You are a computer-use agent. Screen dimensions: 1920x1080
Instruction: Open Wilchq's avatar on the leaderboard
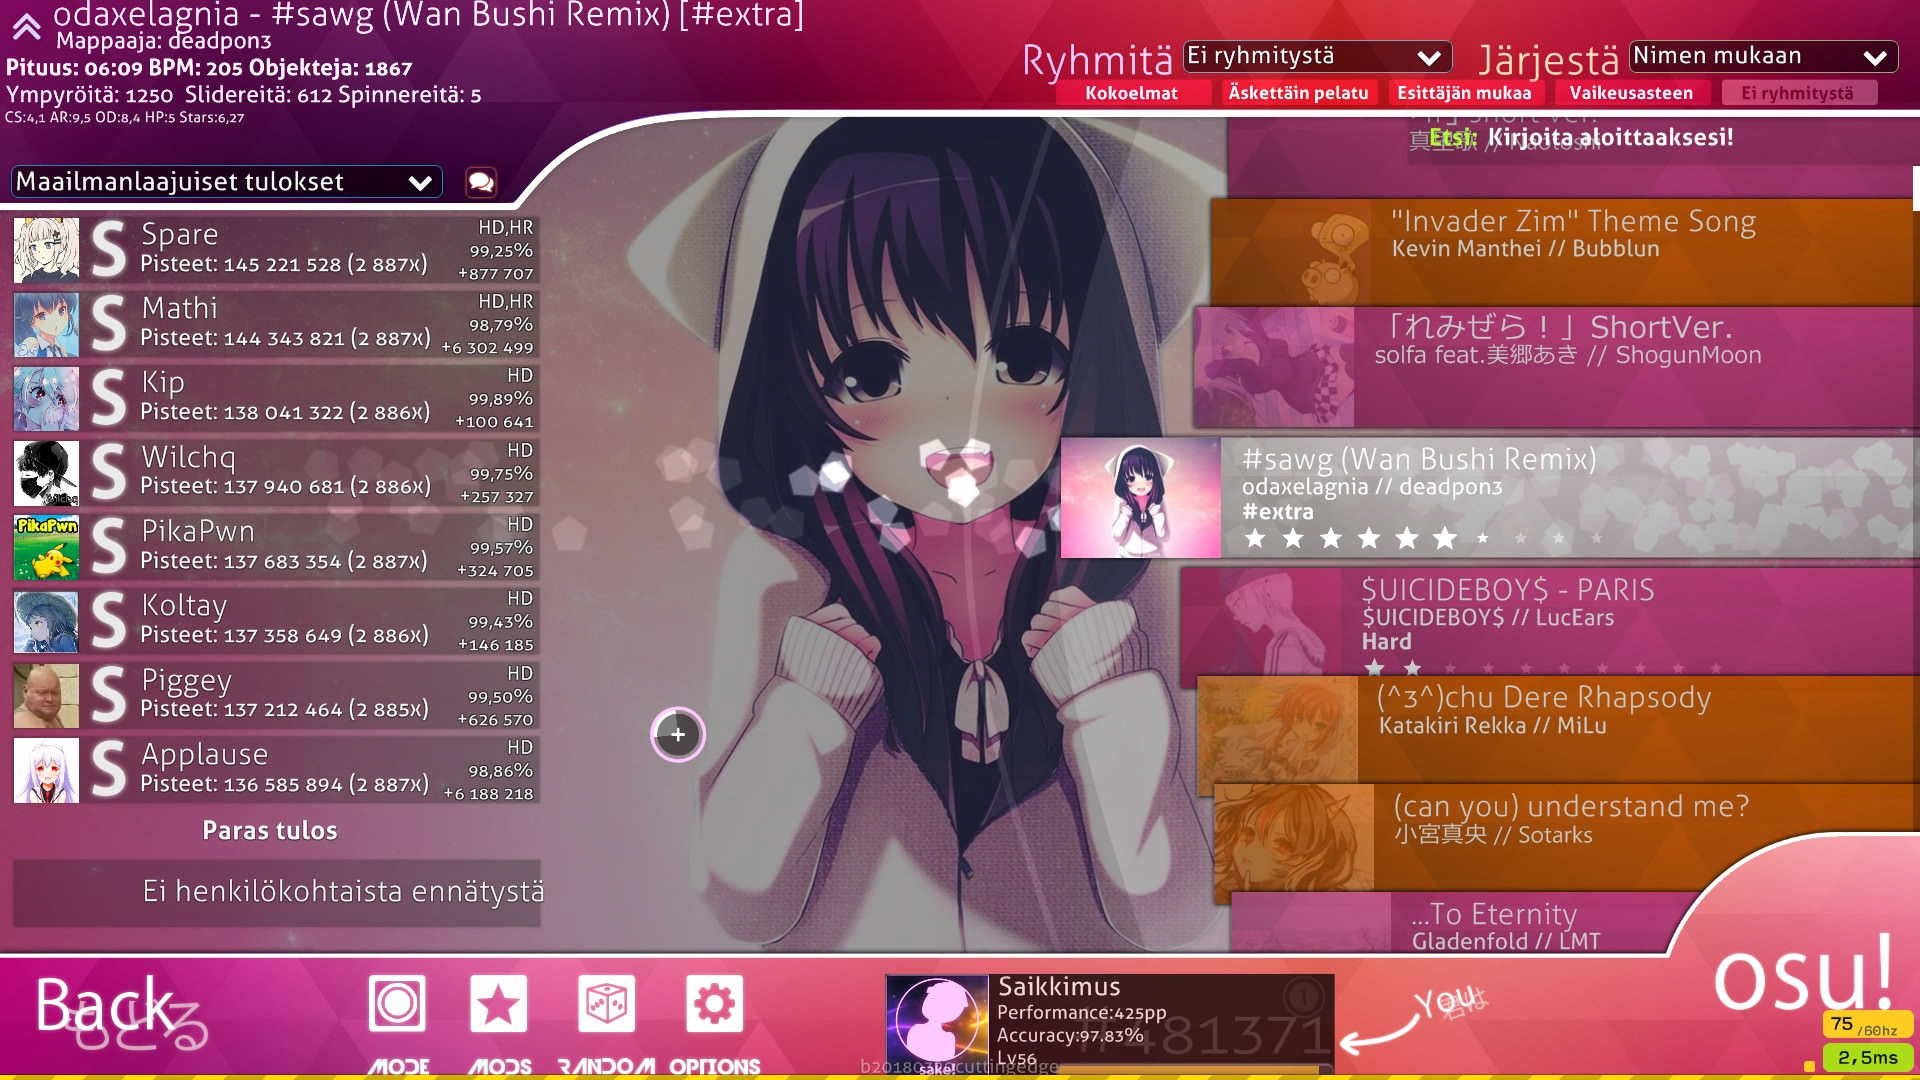[46, 473]
